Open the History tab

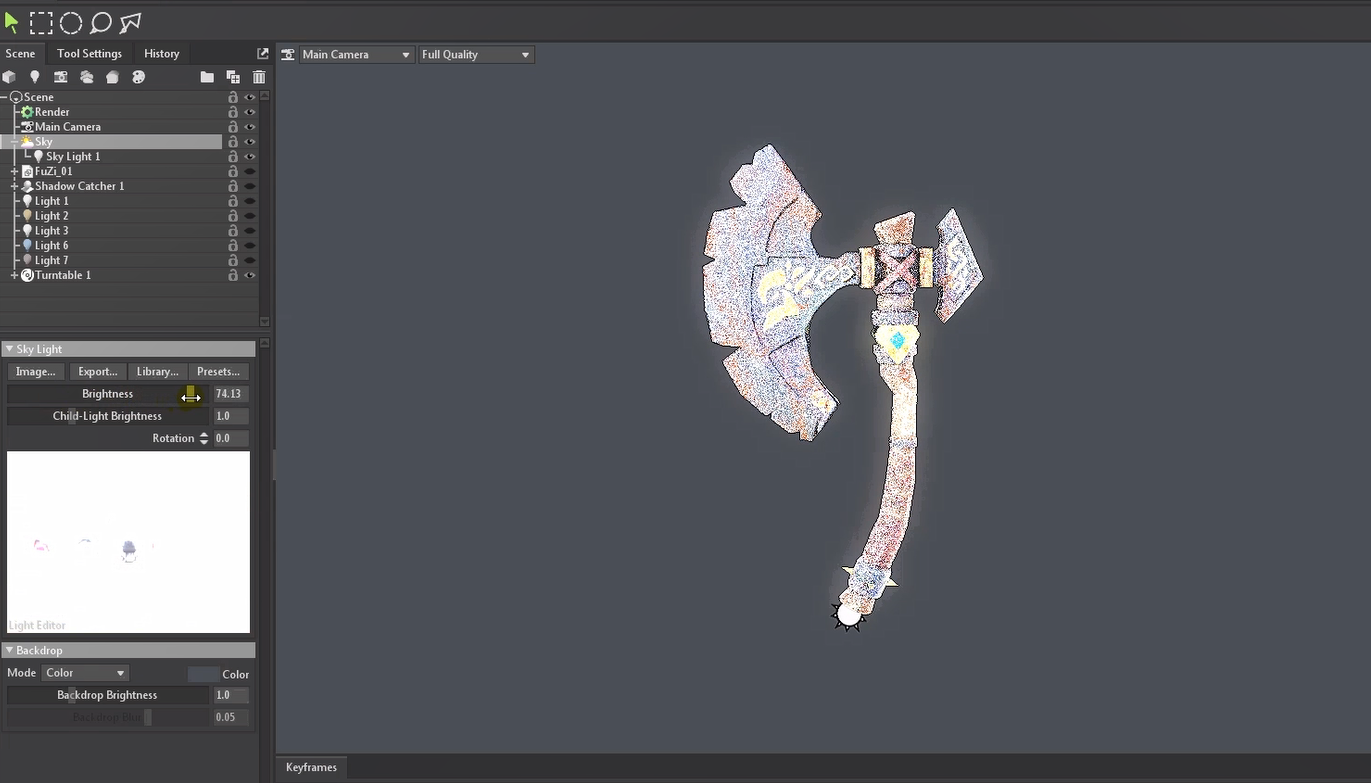click(x=161, y=53)
